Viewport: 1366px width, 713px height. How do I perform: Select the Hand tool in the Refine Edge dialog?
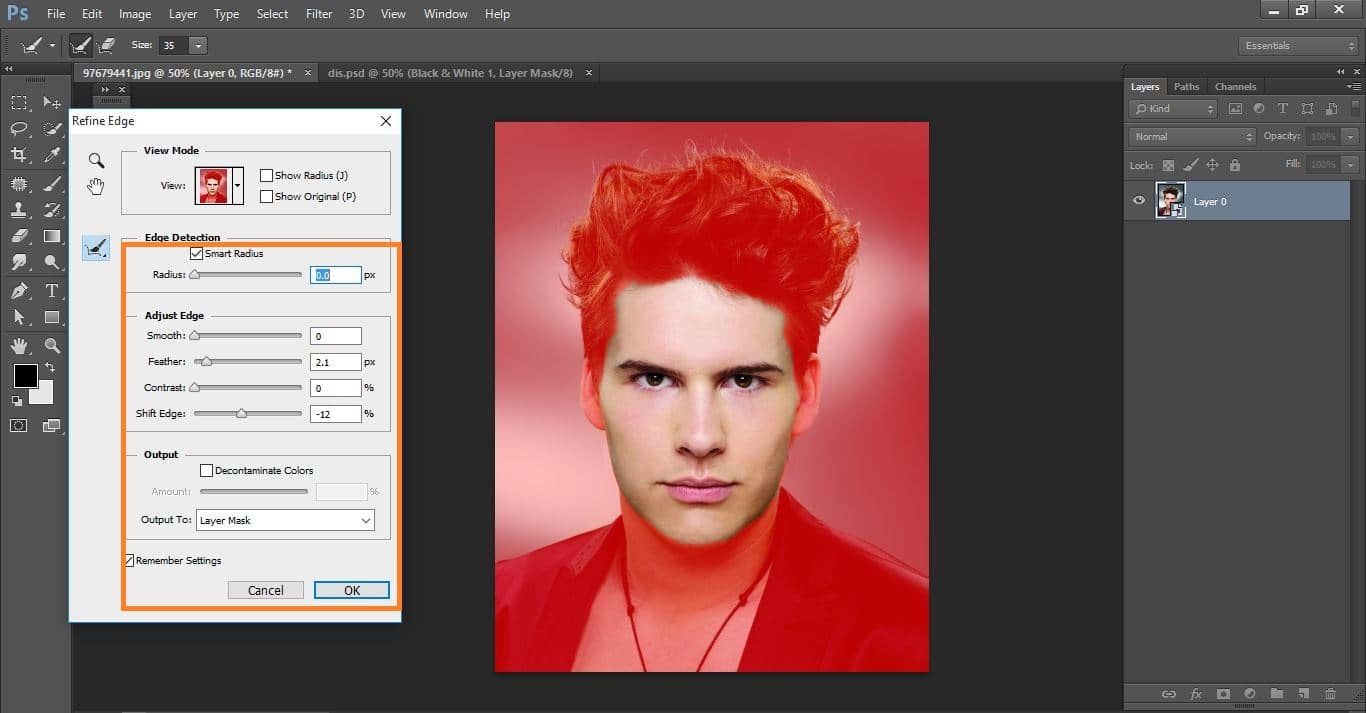pos(95,185)
